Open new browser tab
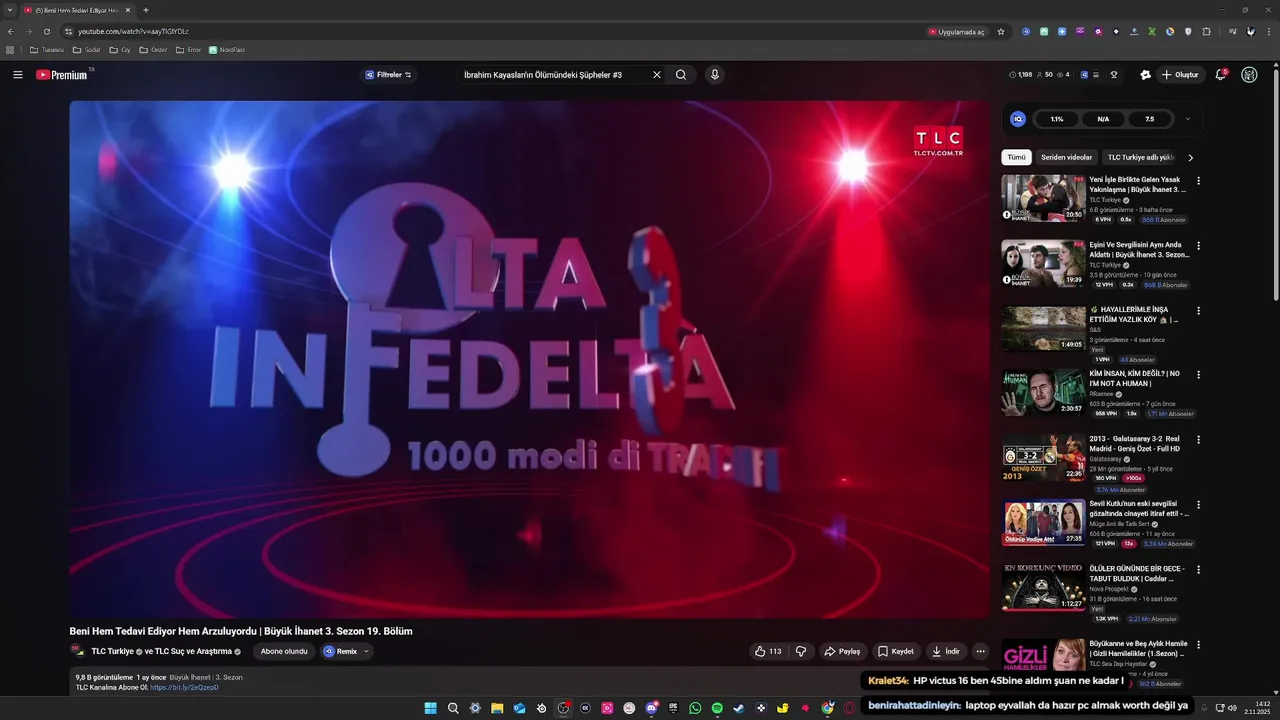Screen dimensions: 1280x720 tap(145, 10)
